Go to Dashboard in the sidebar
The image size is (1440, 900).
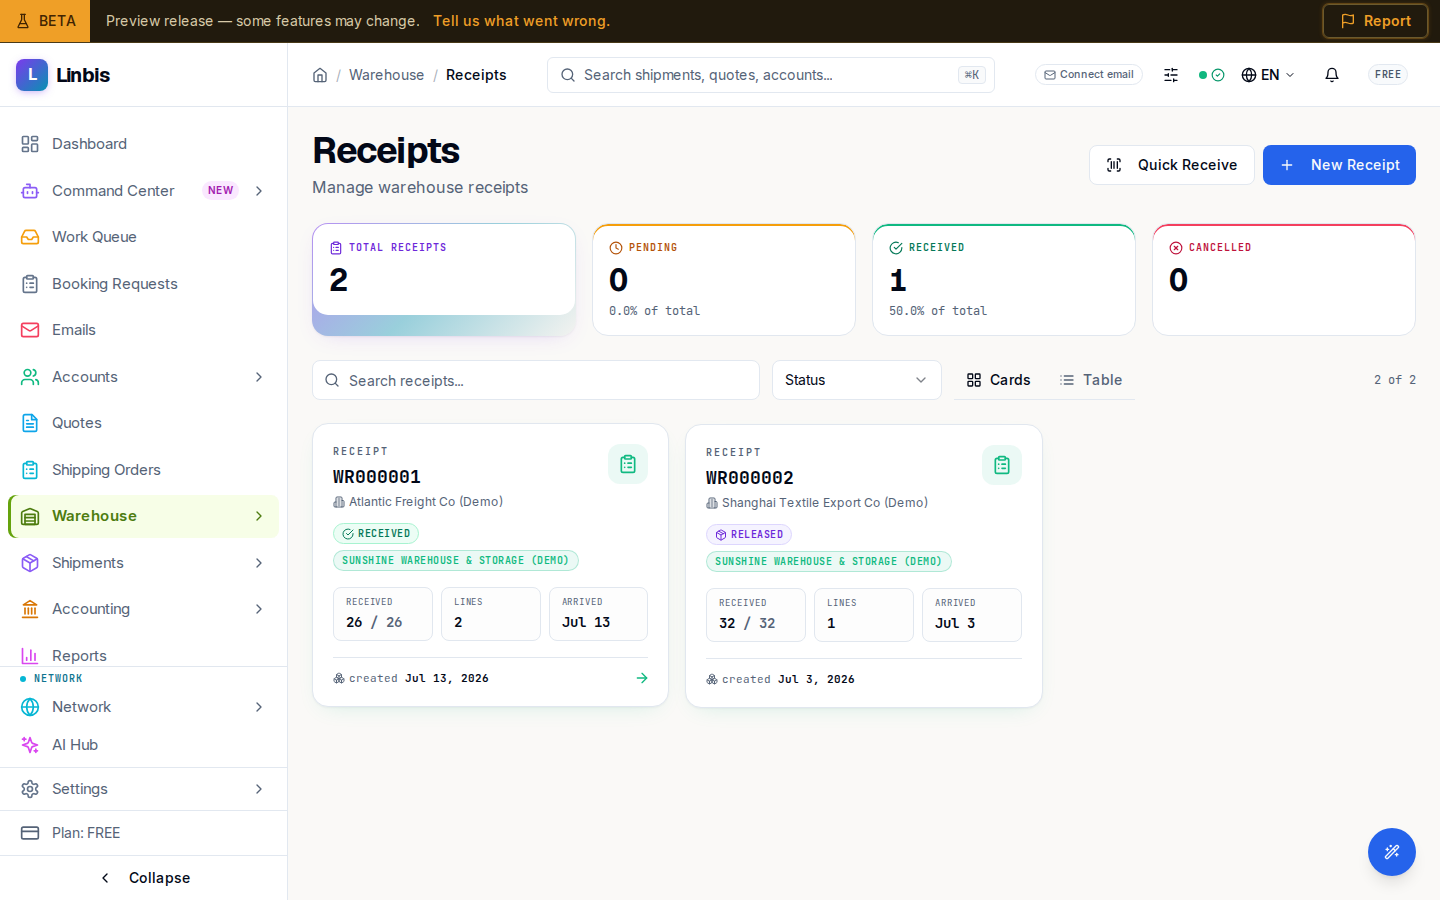[x=144, y=144]
